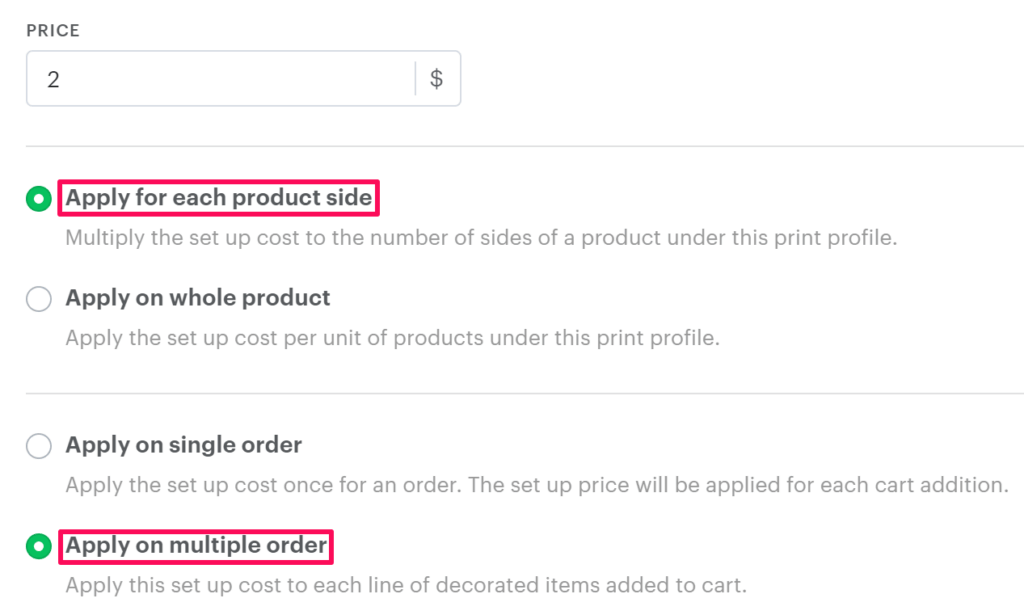Click the 'Apply on single order' label text
The width and height of the screenshot is (1024, 615).
(184, 445)
